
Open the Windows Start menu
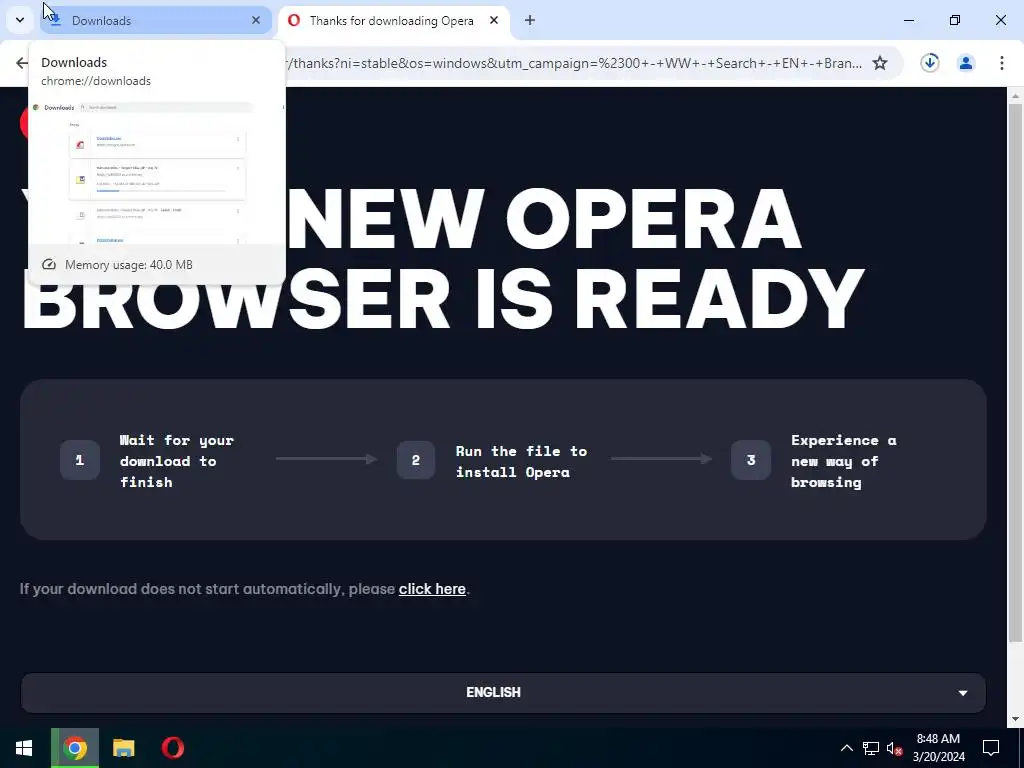24,748
